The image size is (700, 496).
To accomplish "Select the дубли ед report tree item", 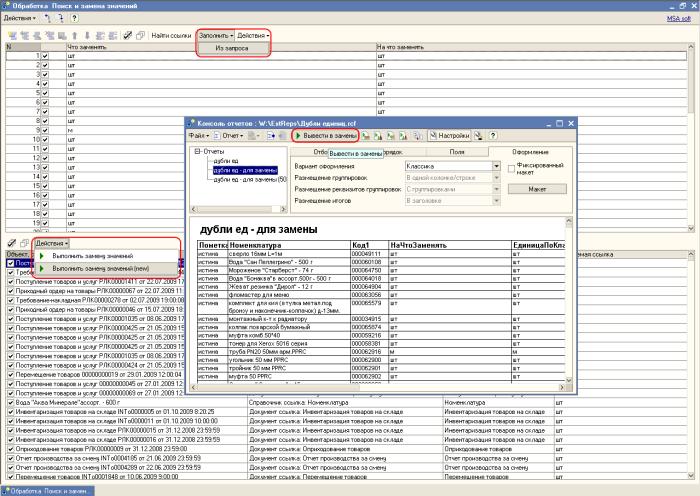I will [x=226, y=161].
